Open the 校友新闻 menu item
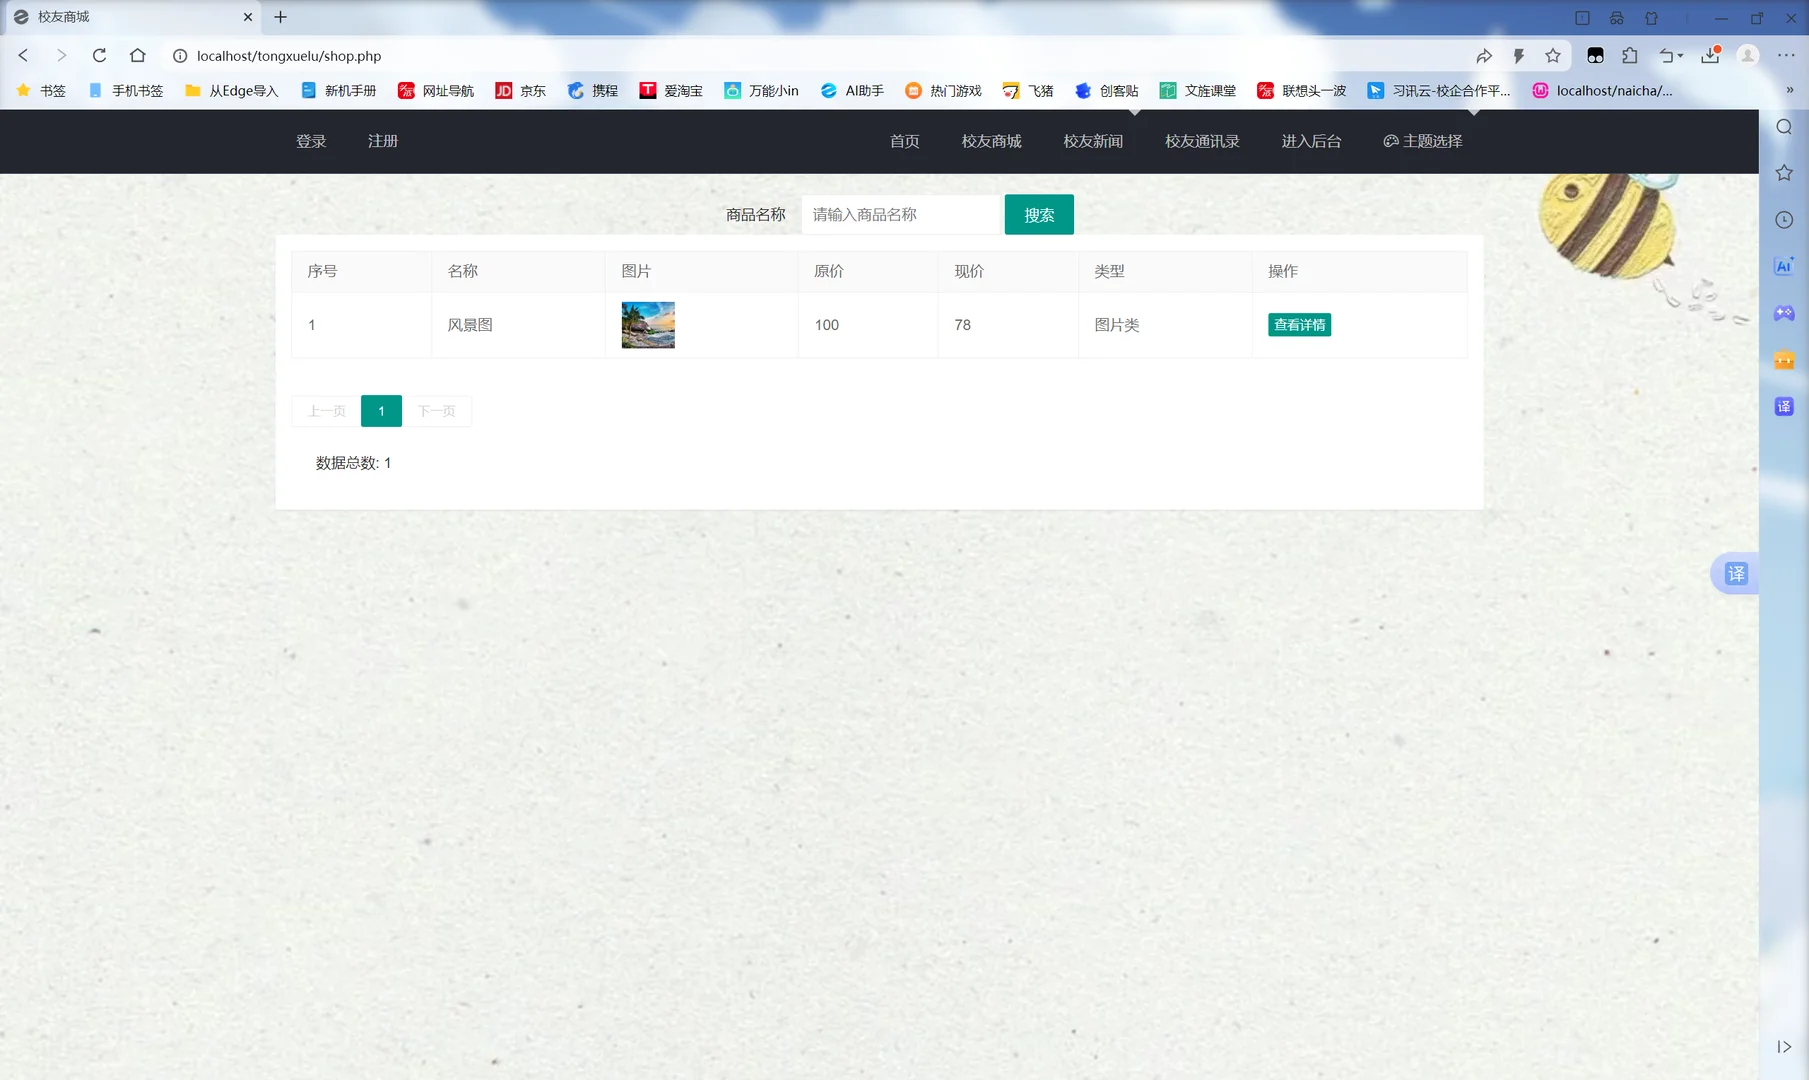1809x1080 pixels. 1093,141
